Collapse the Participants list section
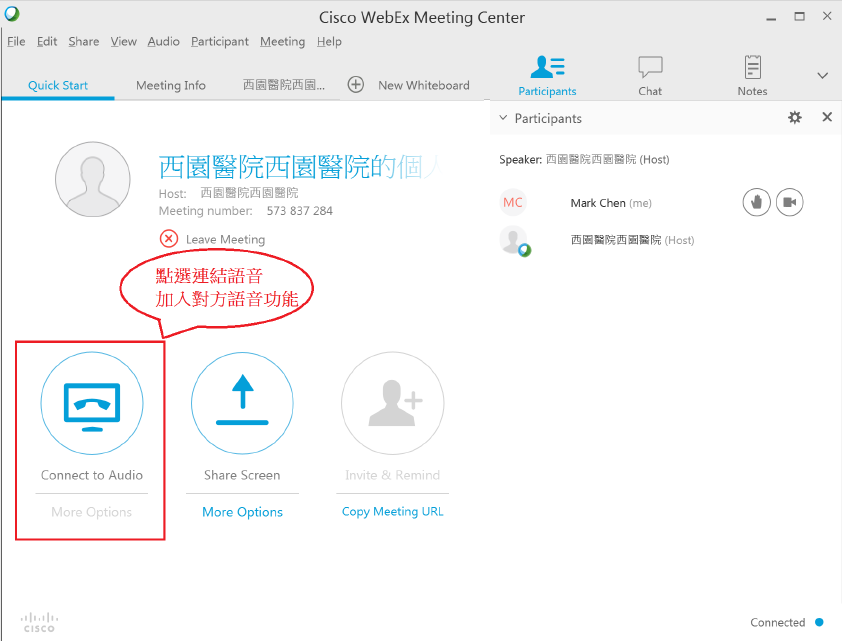842x641 pixels. pyautogui.click(x=503, y=118)
